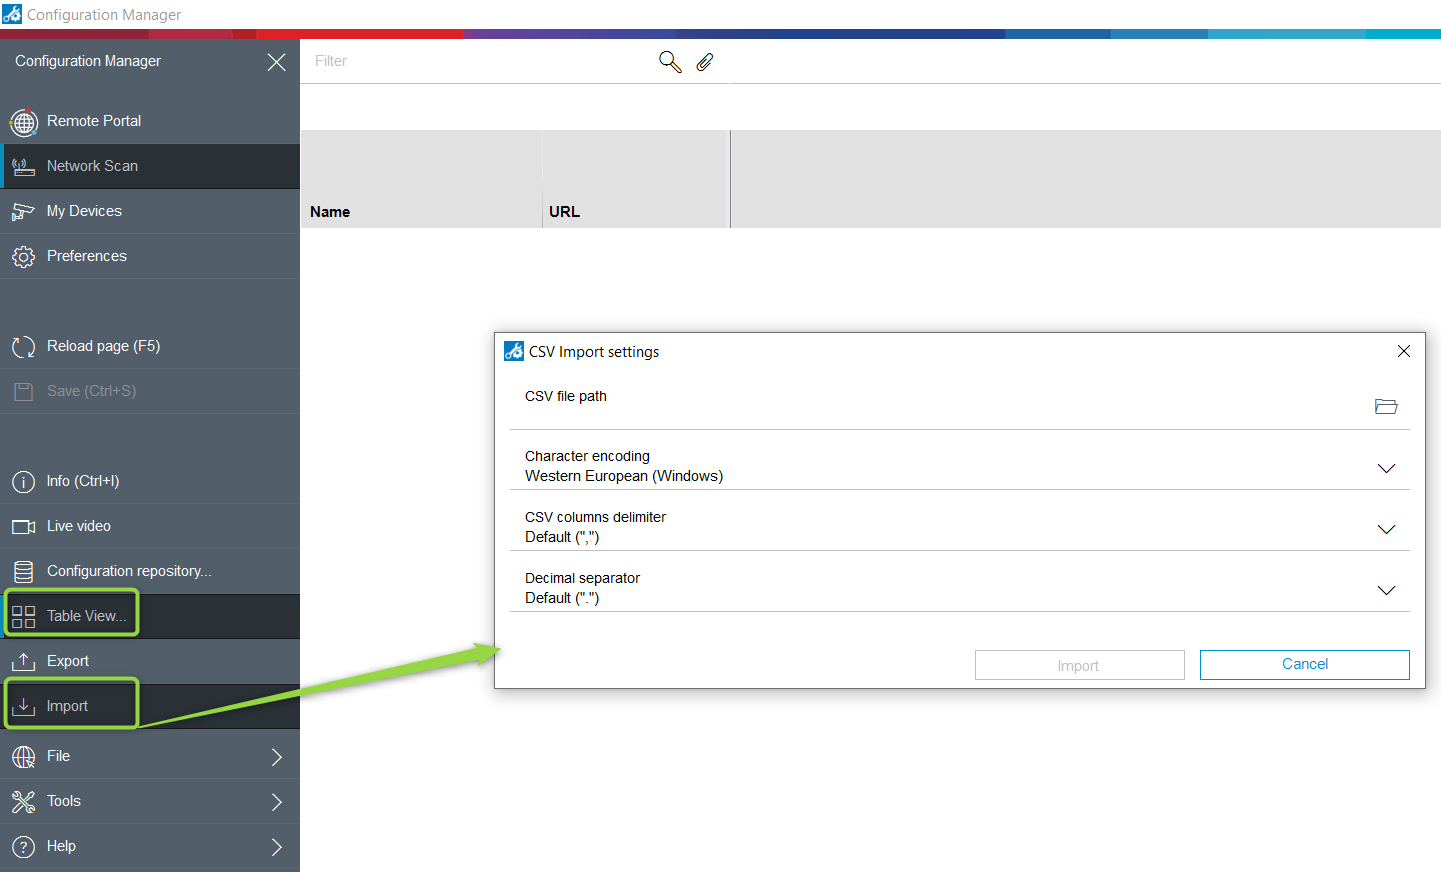This screenshot has width=1441, height=872.
Task: Expand the File submenu
Action: click(277, 757)
